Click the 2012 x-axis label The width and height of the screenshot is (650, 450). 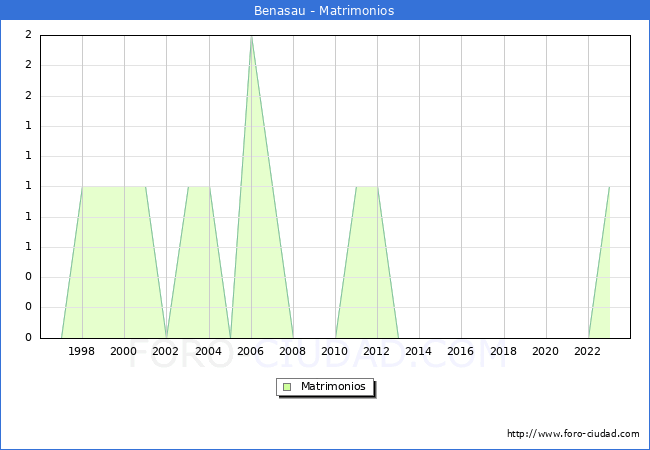point(376,351)
